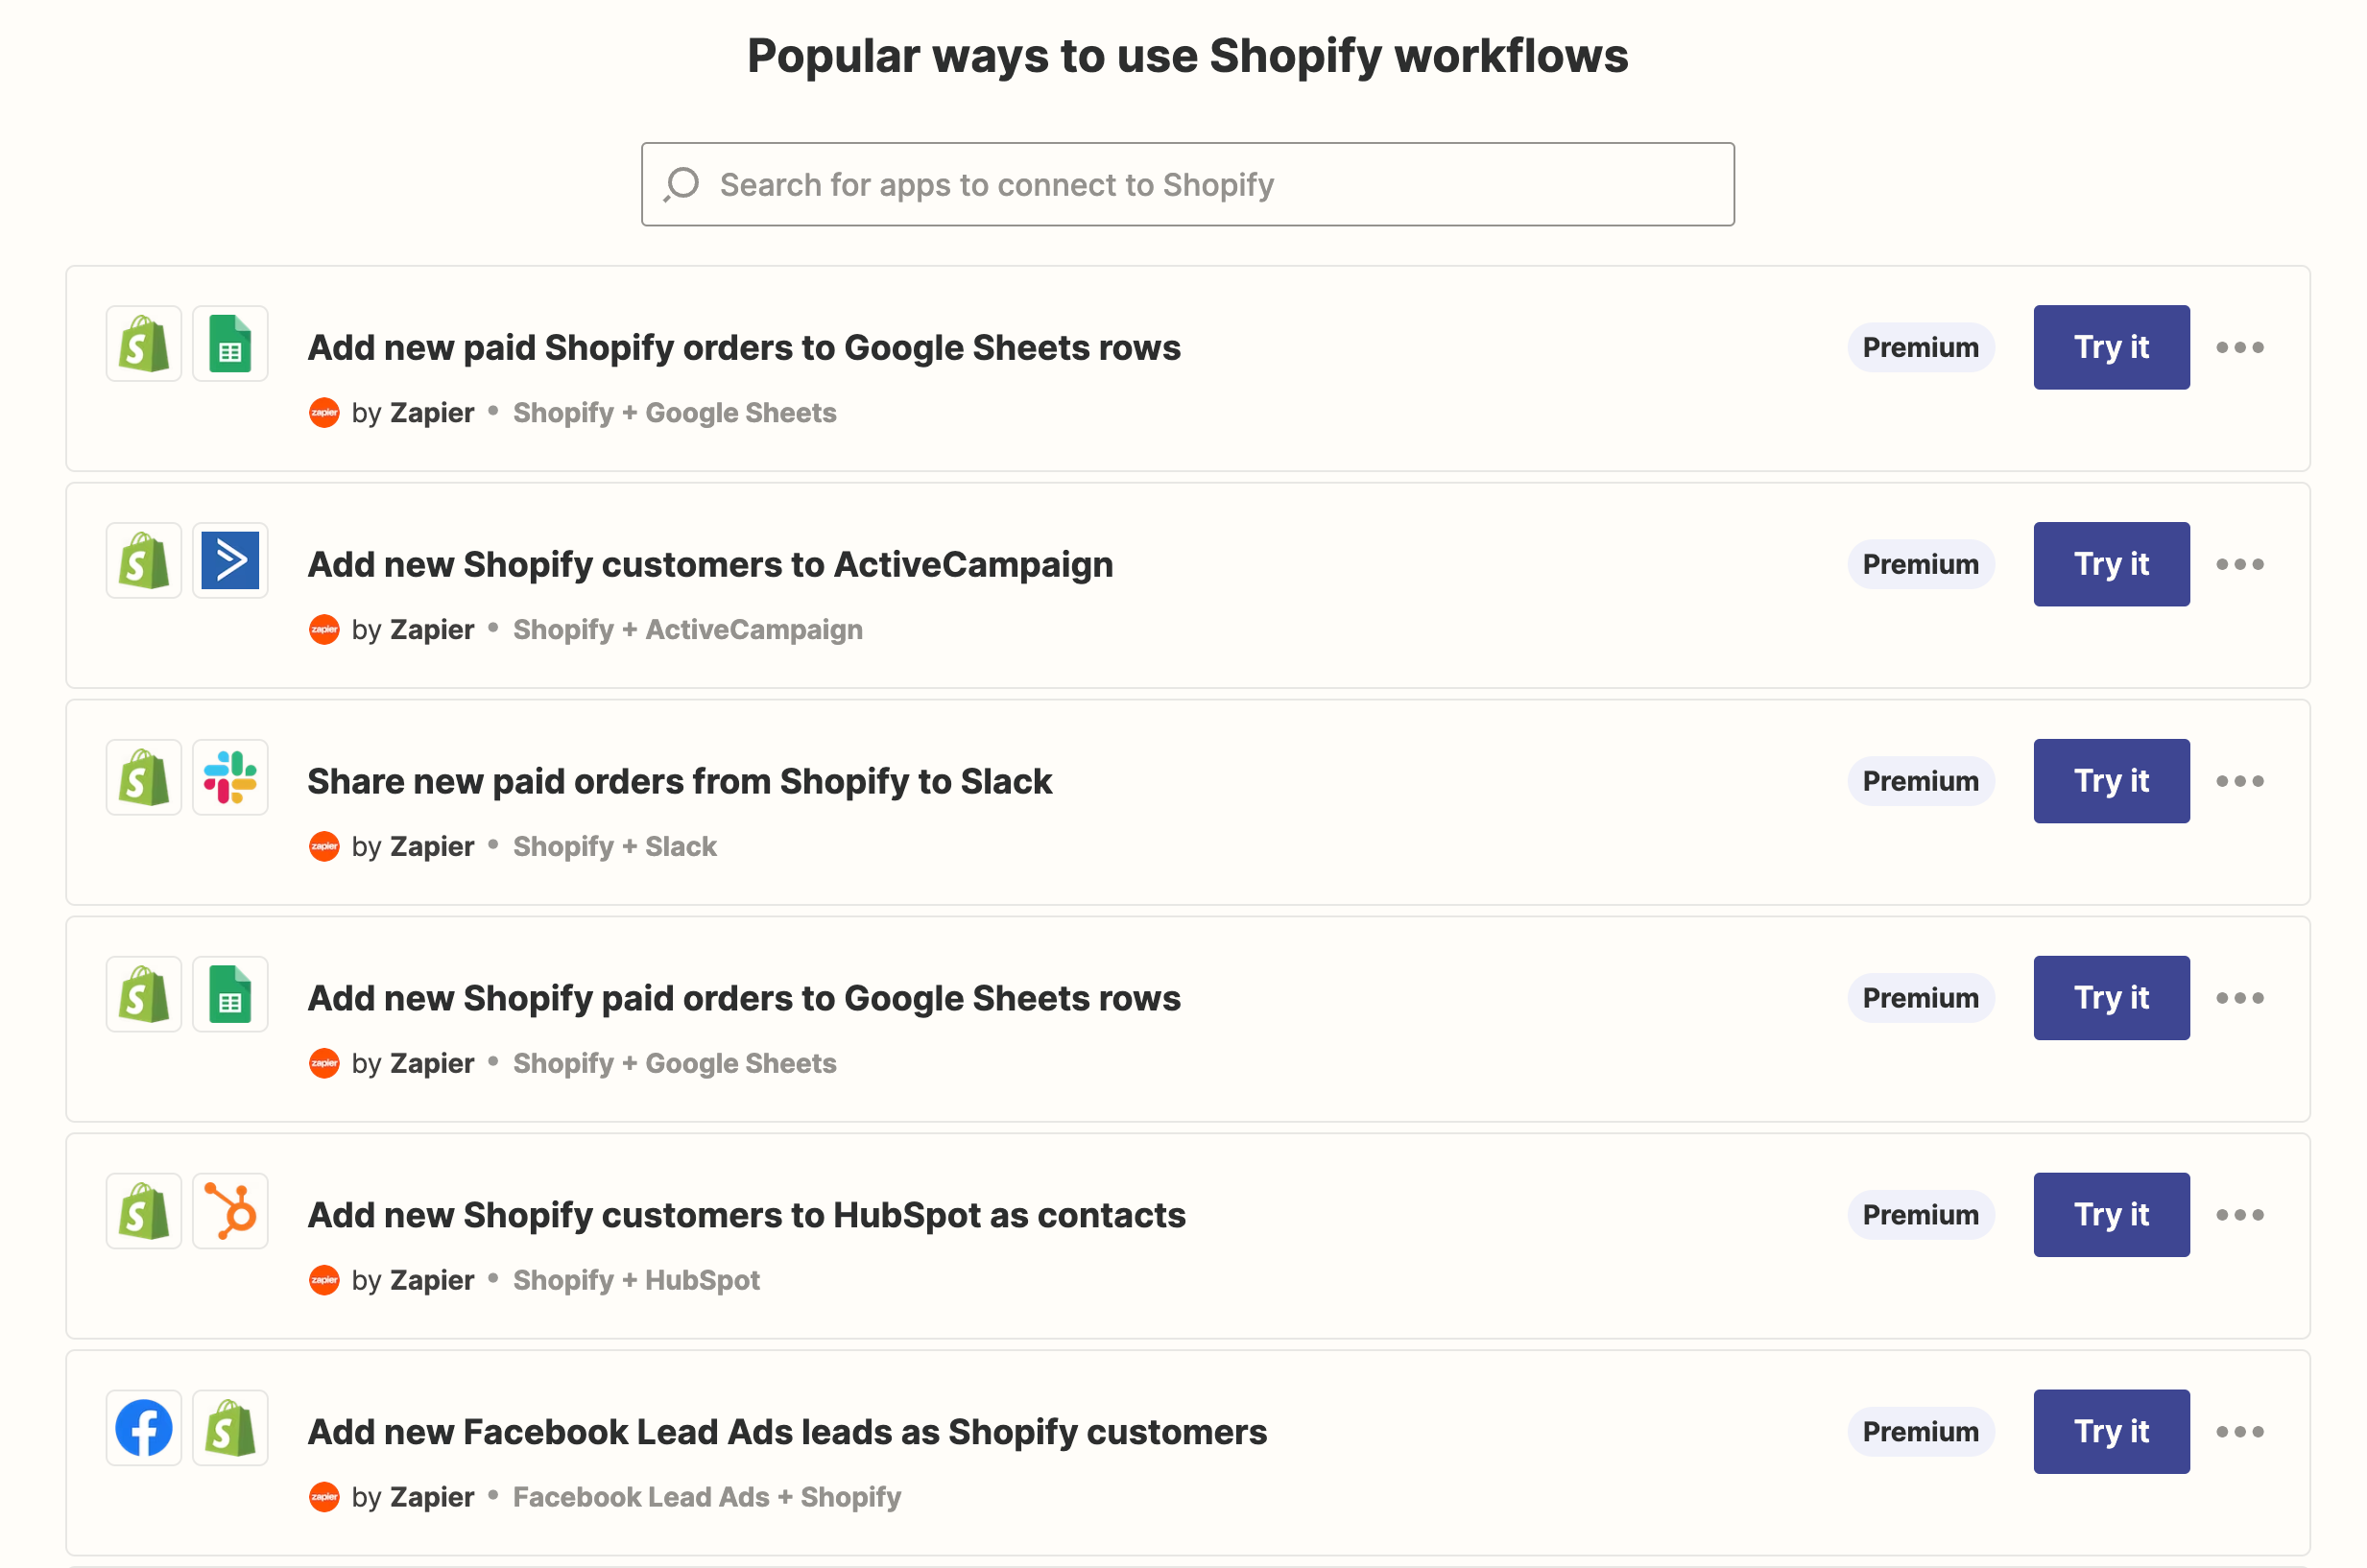
Task: Click 'Shopify + Google Sheets' under fourth workflow
Action: [x=675, y=1064]
